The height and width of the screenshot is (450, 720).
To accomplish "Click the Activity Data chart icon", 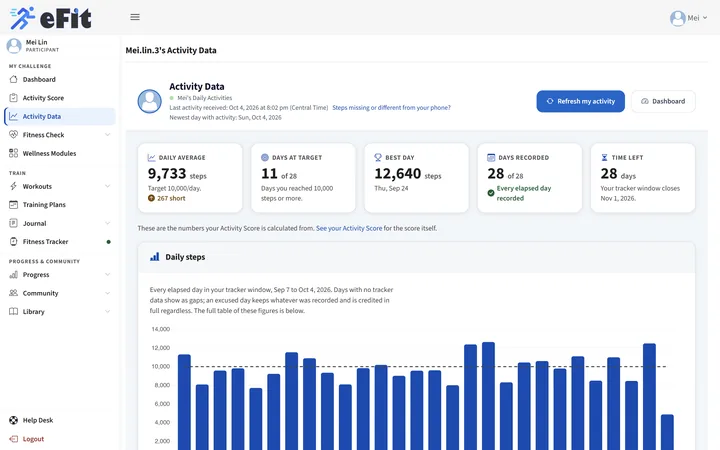I will click(x=13, y=116).
